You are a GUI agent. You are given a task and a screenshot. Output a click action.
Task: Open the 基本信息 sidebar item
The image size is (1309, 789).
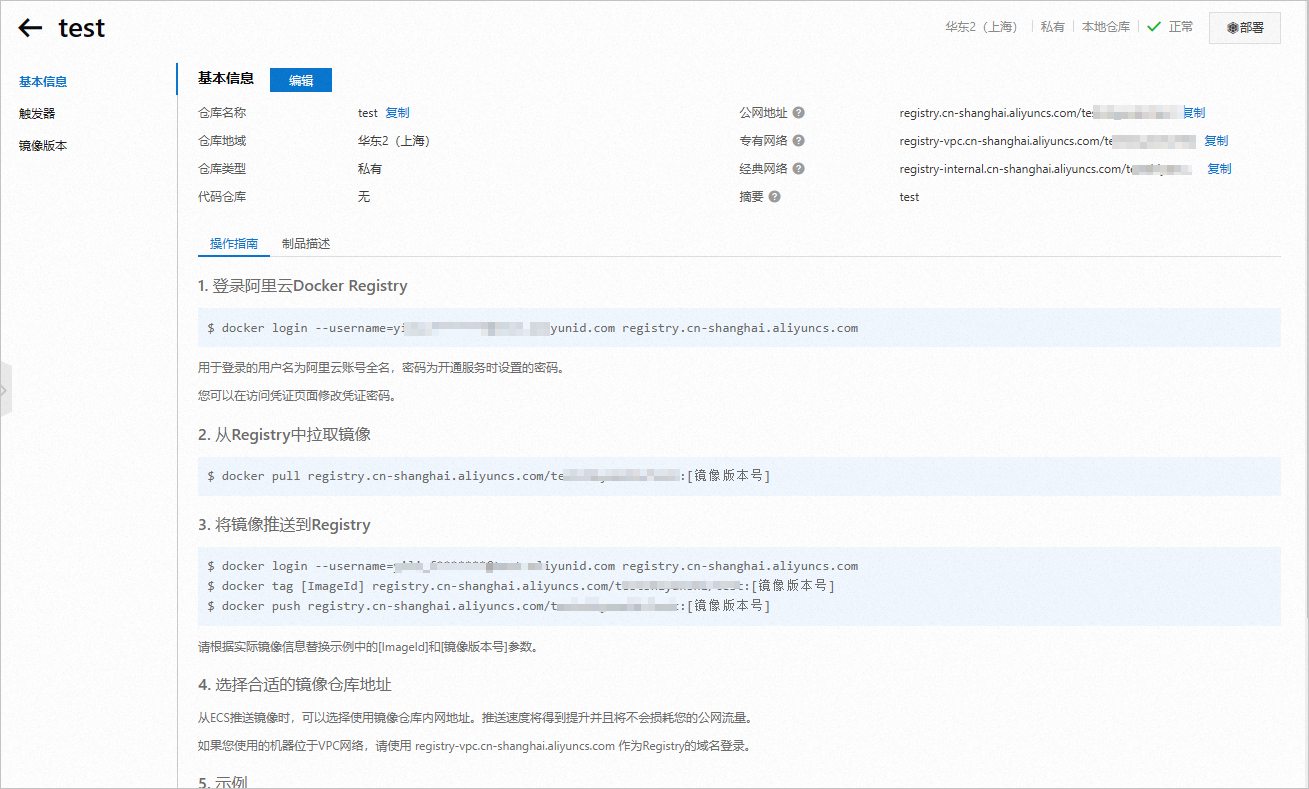point(43,82)
